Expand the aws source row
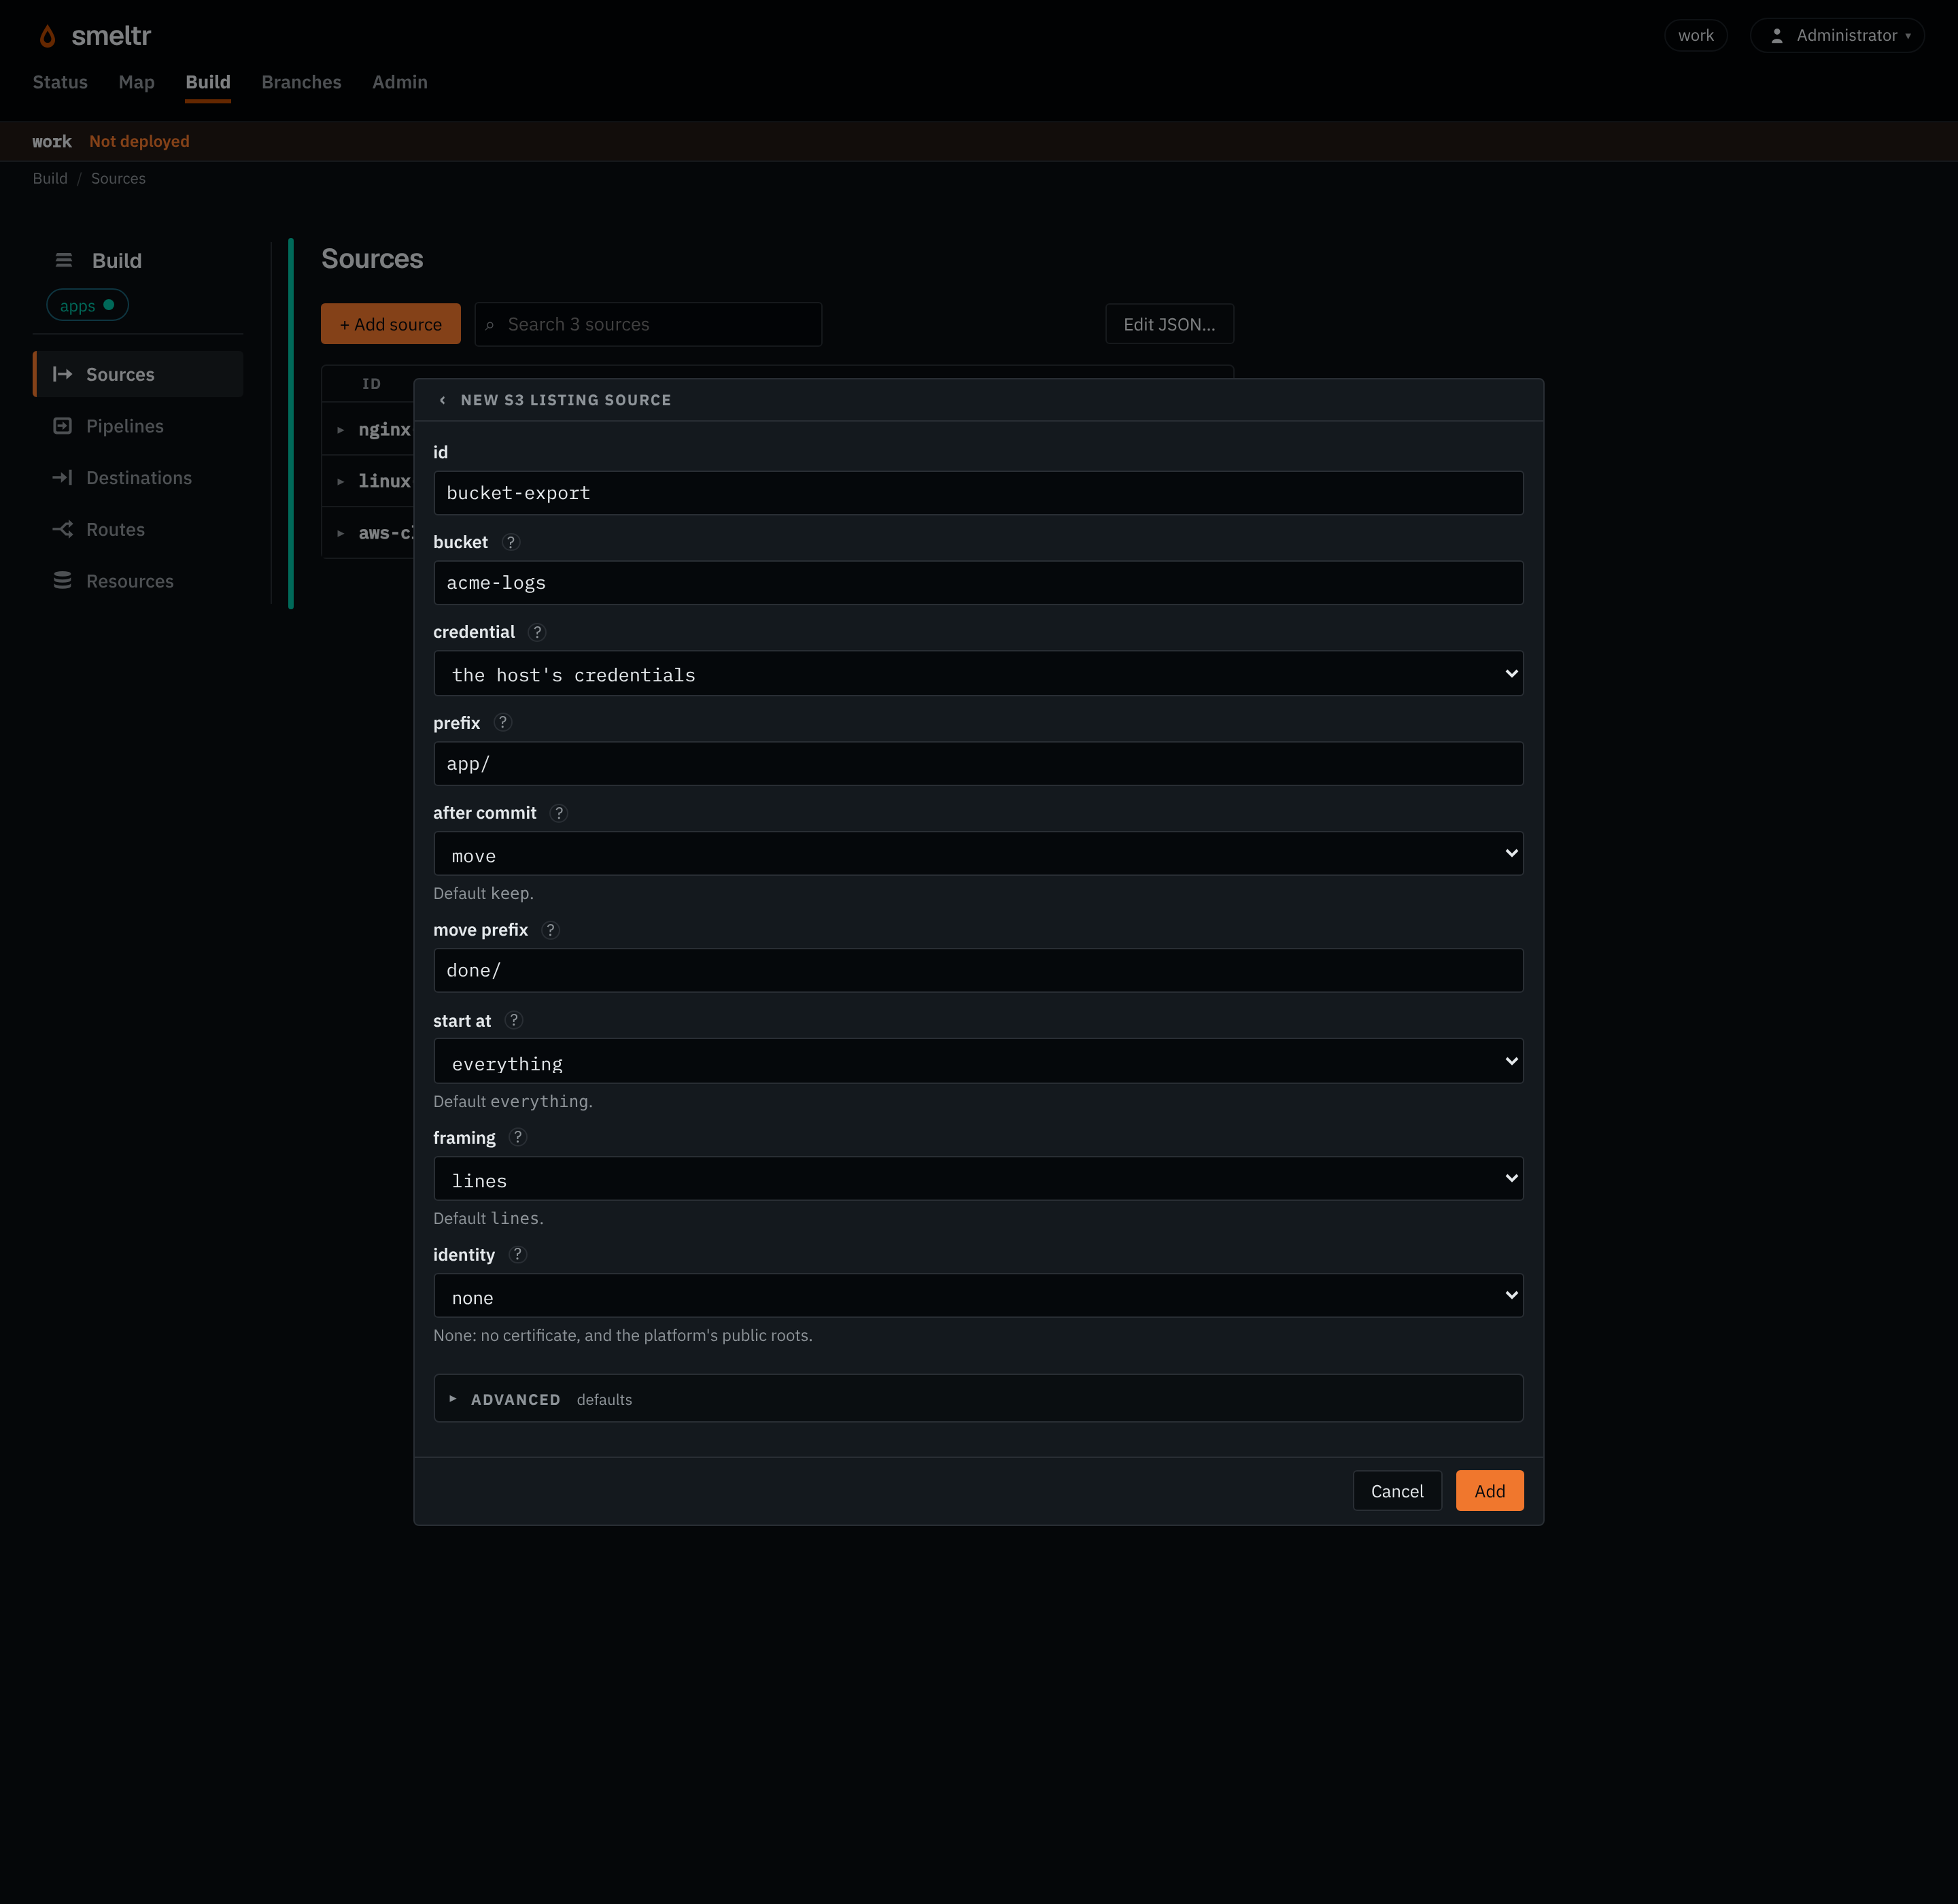 pyautogui.click(x=340, y=534)
